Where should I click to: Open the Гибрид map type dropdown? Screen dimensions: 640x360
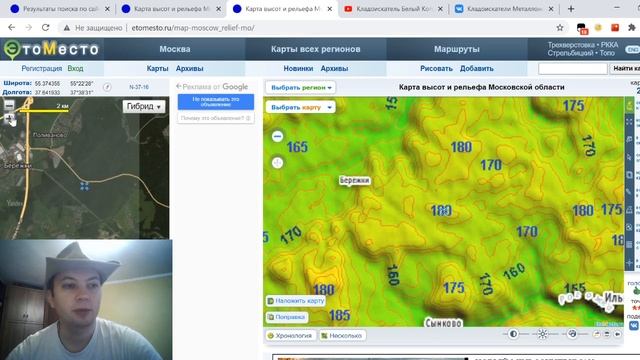pos(144,107)
